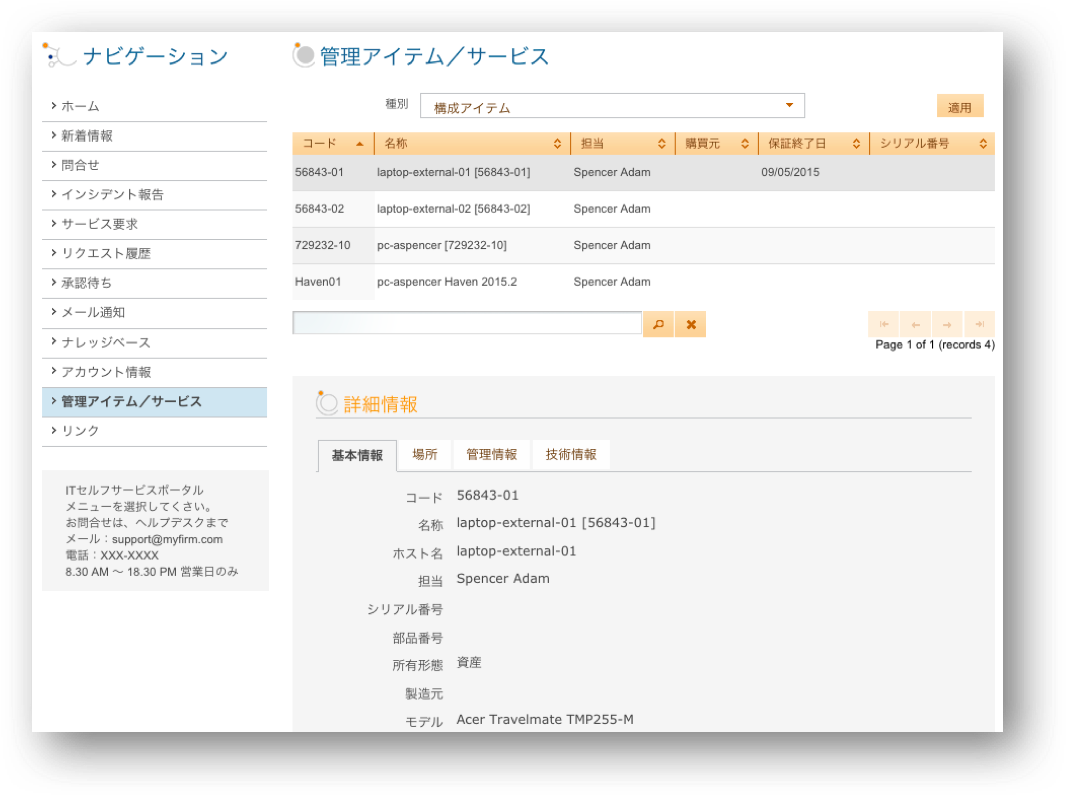
Task: Clear the search with the X button
Action: point(691,324)
